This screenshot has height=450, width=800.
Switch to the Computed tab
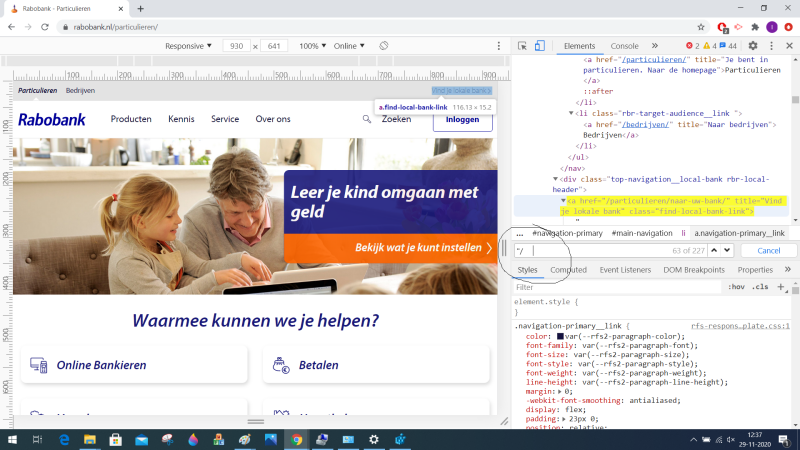tap(568, 270)
